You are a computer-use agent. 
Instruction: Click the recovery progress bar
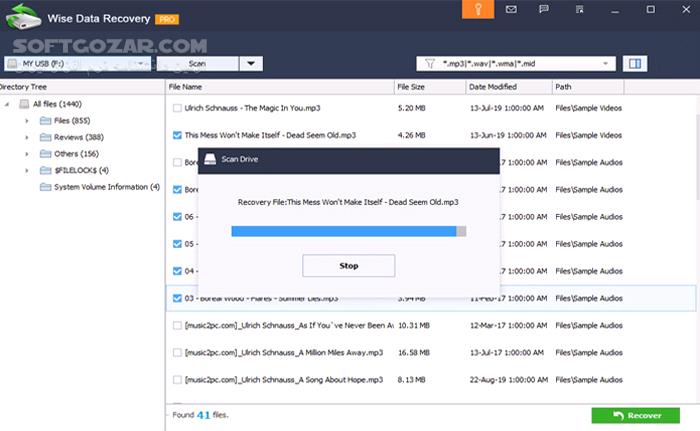349,231
